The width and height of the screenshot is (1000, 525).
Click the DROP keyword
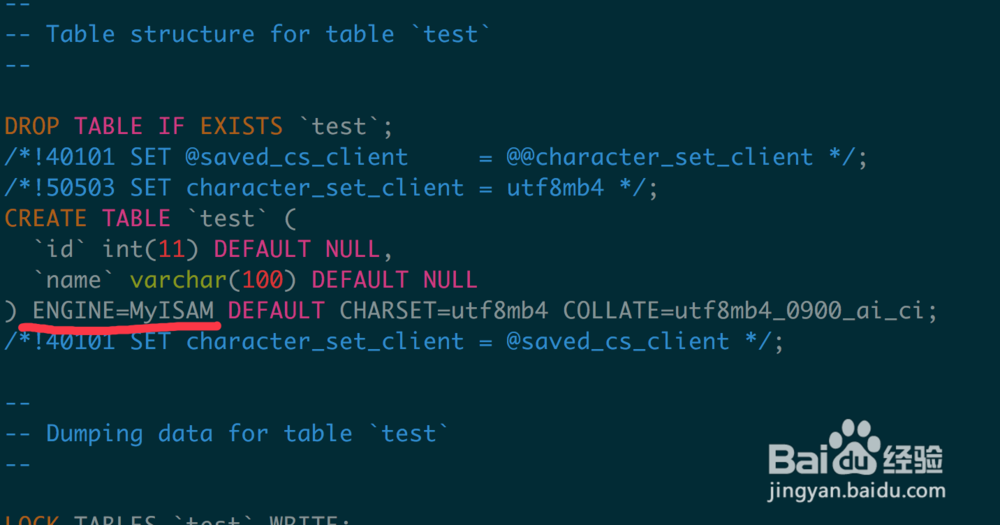coord(32,127)
